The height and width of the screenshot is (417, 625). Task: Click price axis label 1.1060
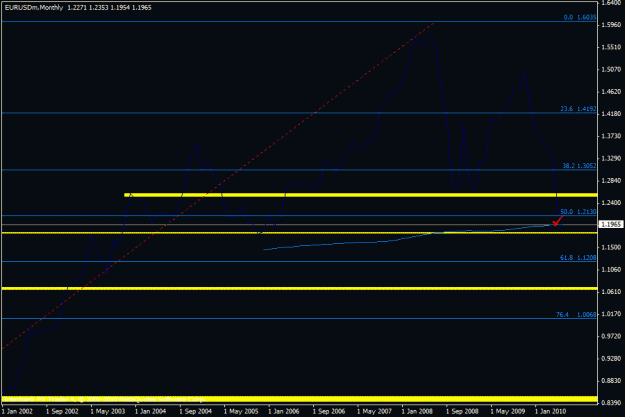click(x=611, y=269)
